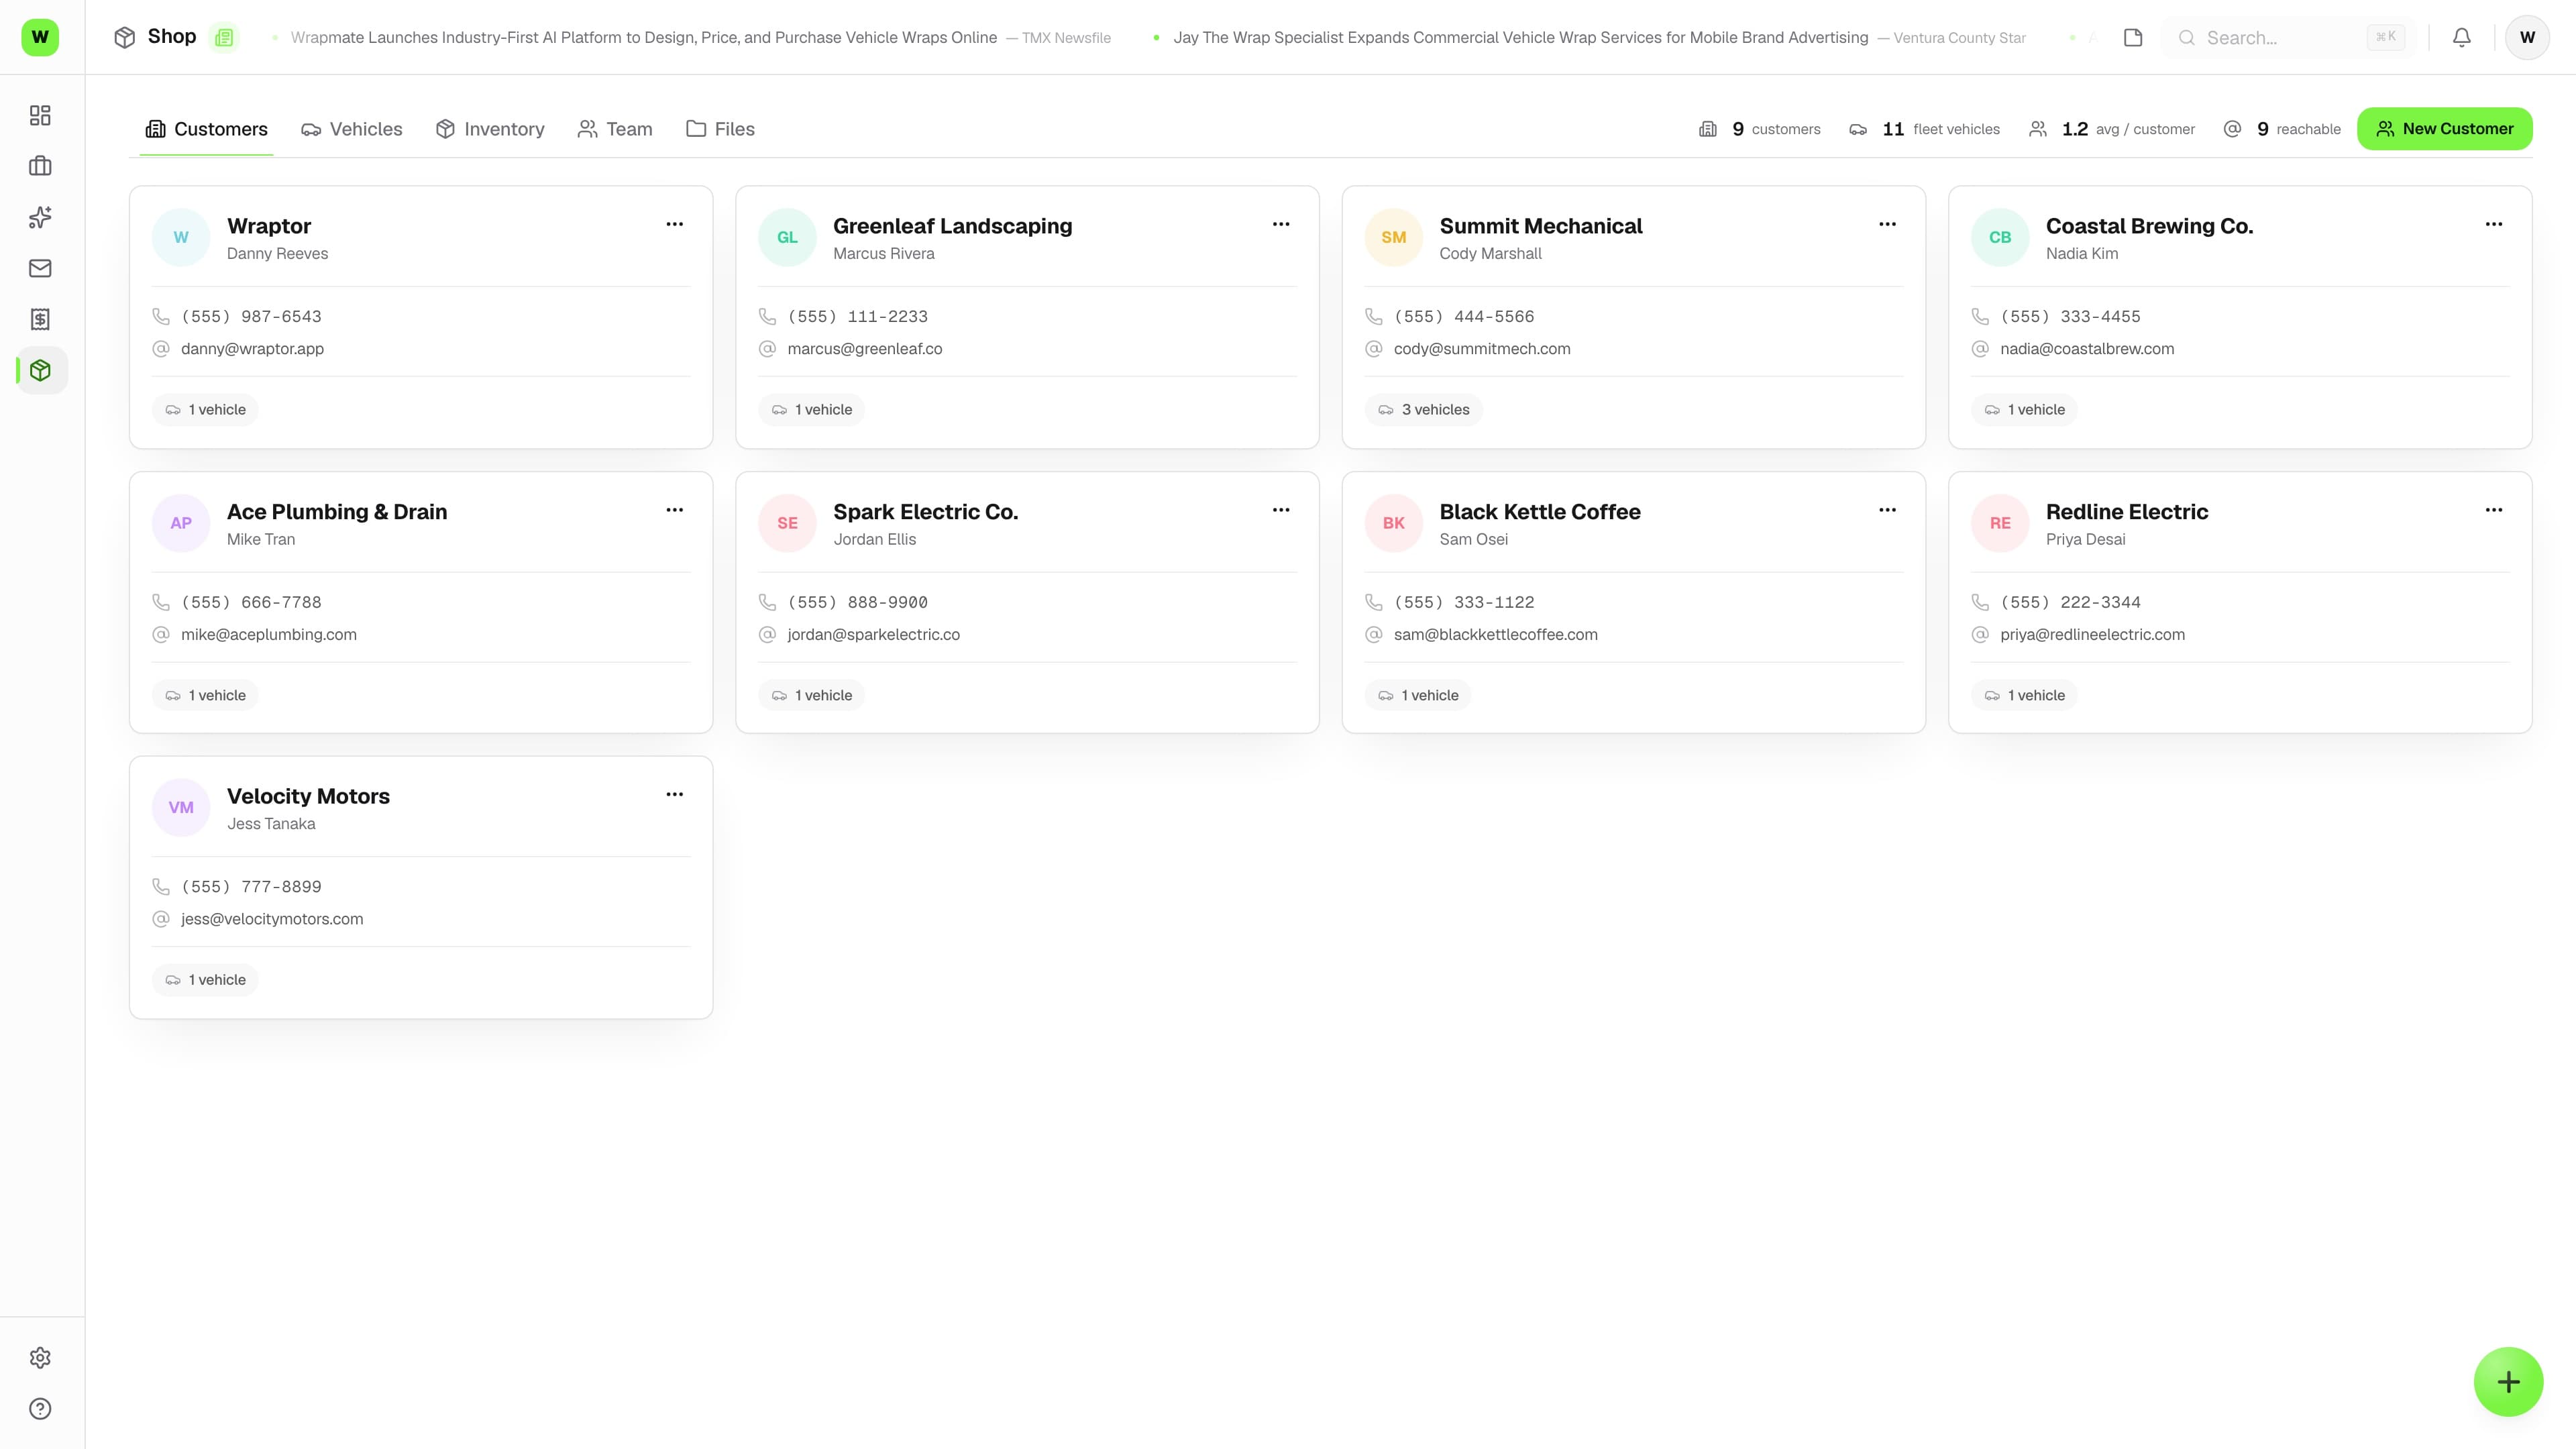
Task: Open the help question mark icon
Action: (40, 1409)
